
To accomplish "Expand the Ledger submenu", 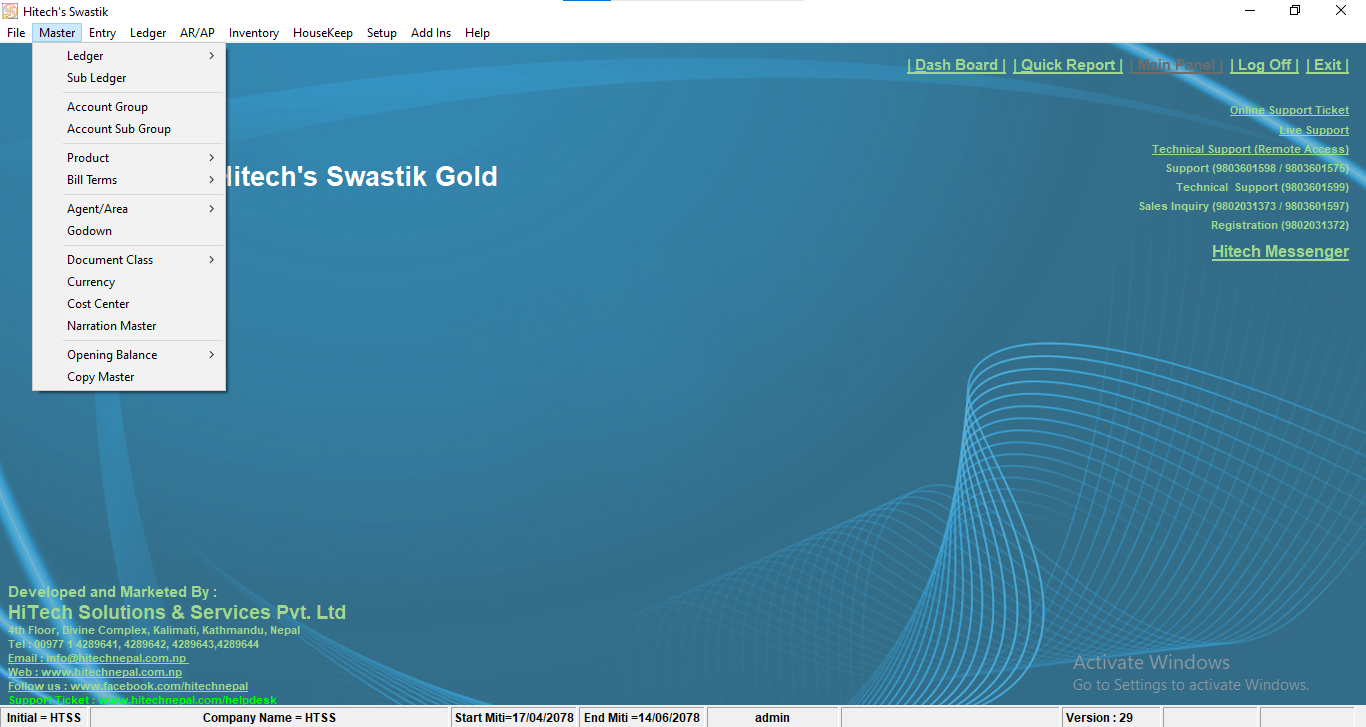I will [85, 56].
